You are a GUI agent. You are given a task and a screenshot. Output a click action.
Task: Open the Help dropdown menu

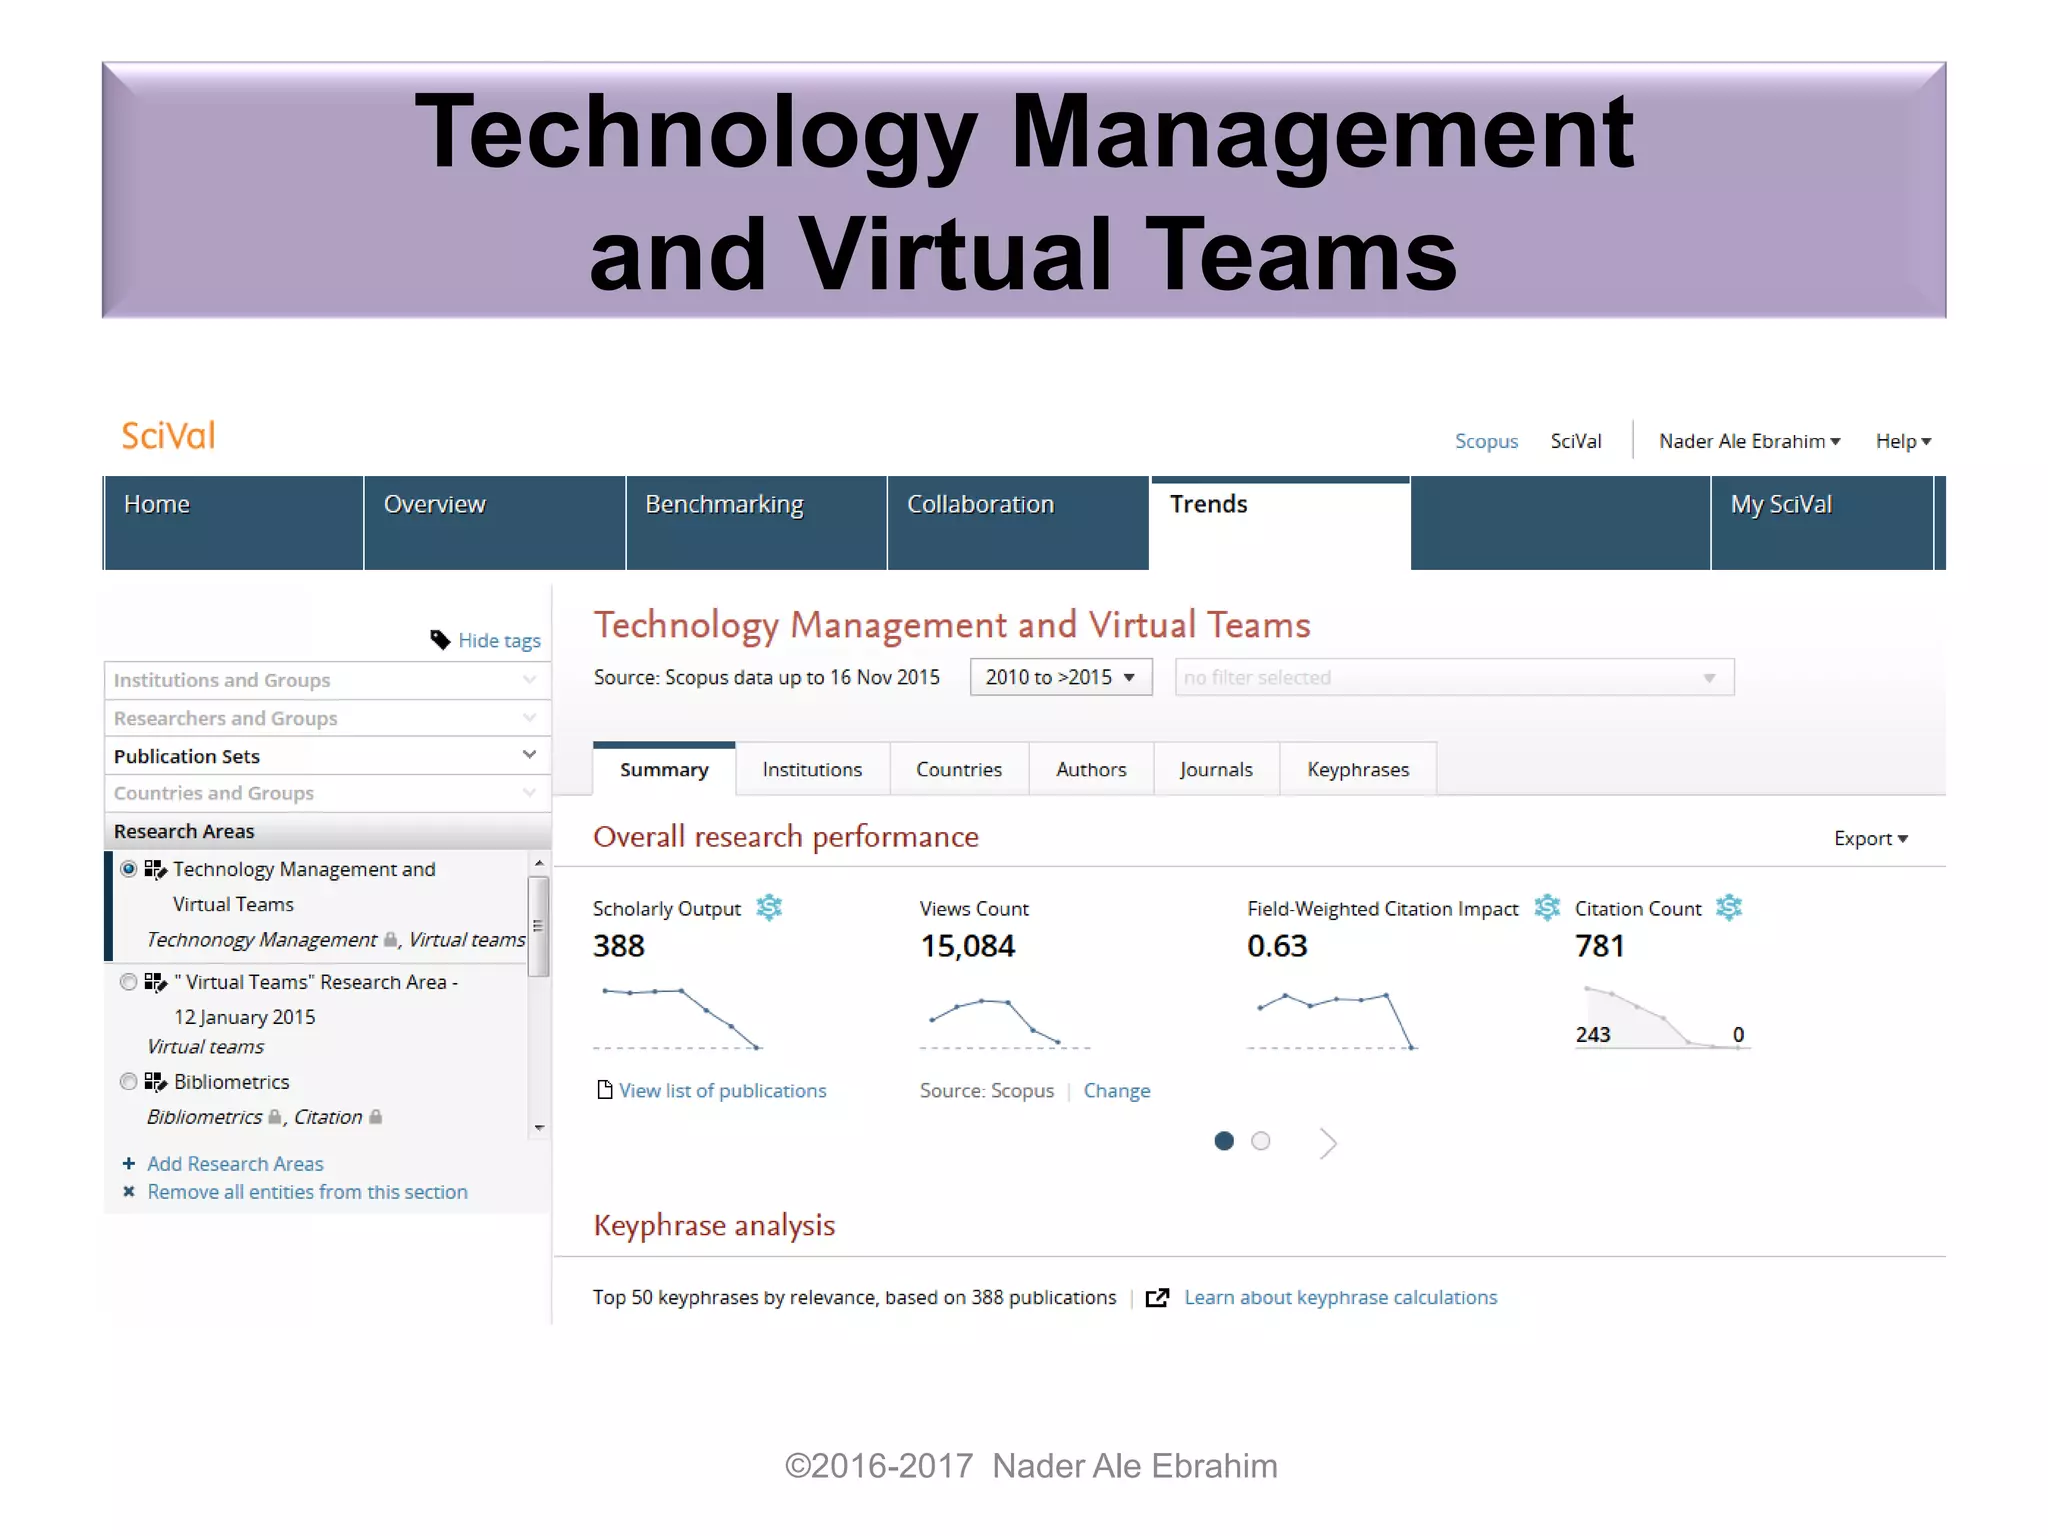(1903, 441)
